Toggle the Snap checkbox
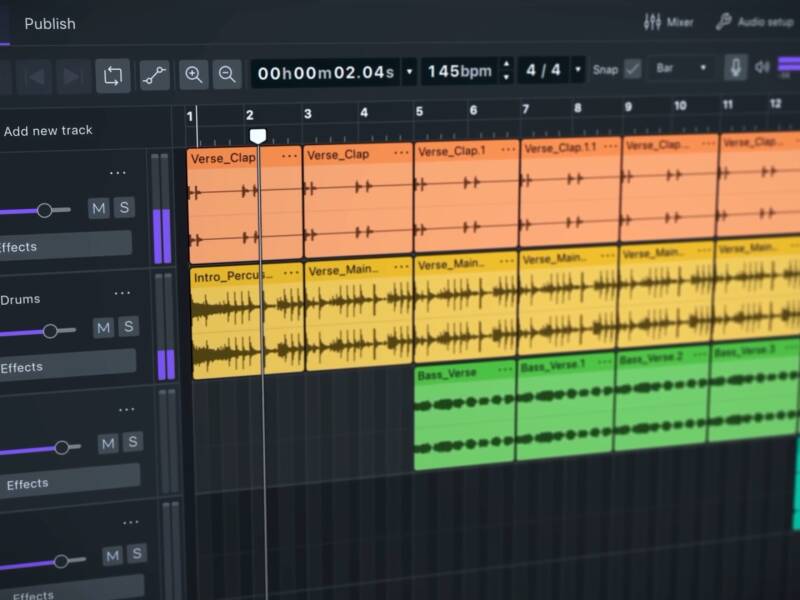The width and height of the screenshot is (800, 600). click(x=632, y=69)
